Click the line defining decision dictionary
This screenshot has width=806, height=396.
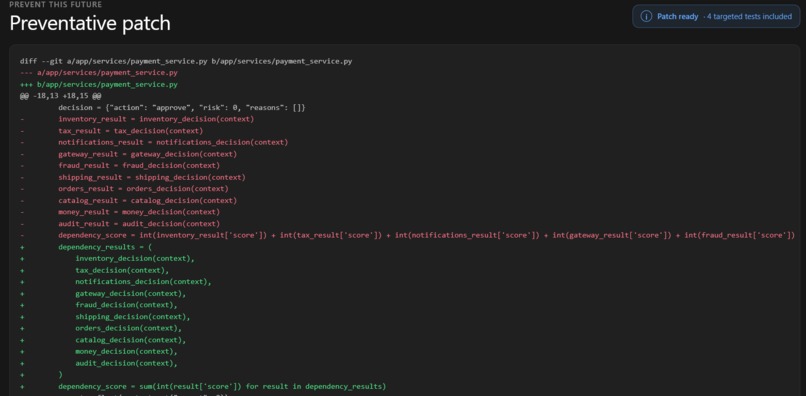point(182,107)
